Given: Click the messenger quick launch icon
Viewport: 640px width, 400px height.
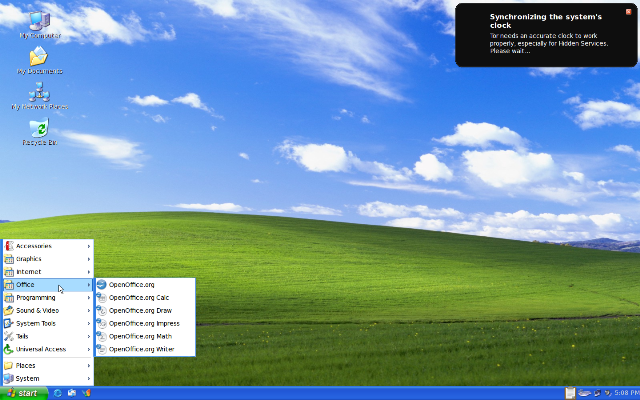Looking at the screenshot, I should tap(86, 393).
